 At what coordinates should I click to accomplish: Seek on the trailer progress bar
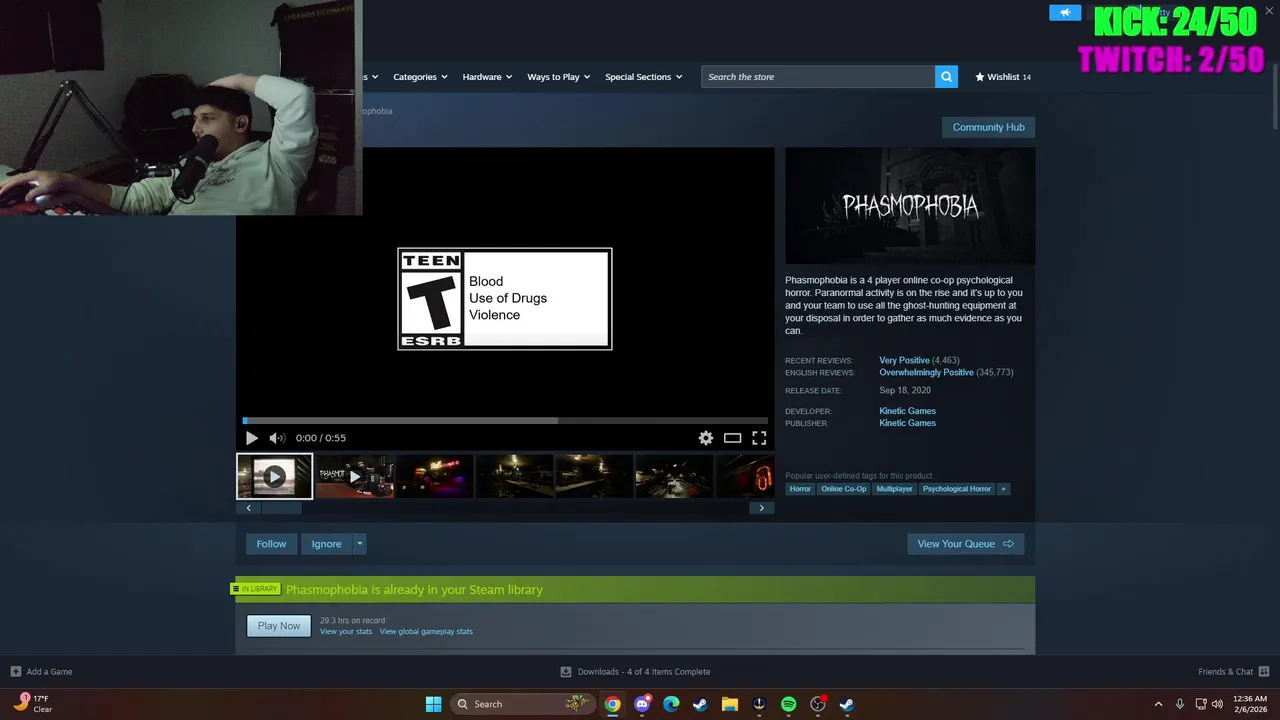(505, 421)
